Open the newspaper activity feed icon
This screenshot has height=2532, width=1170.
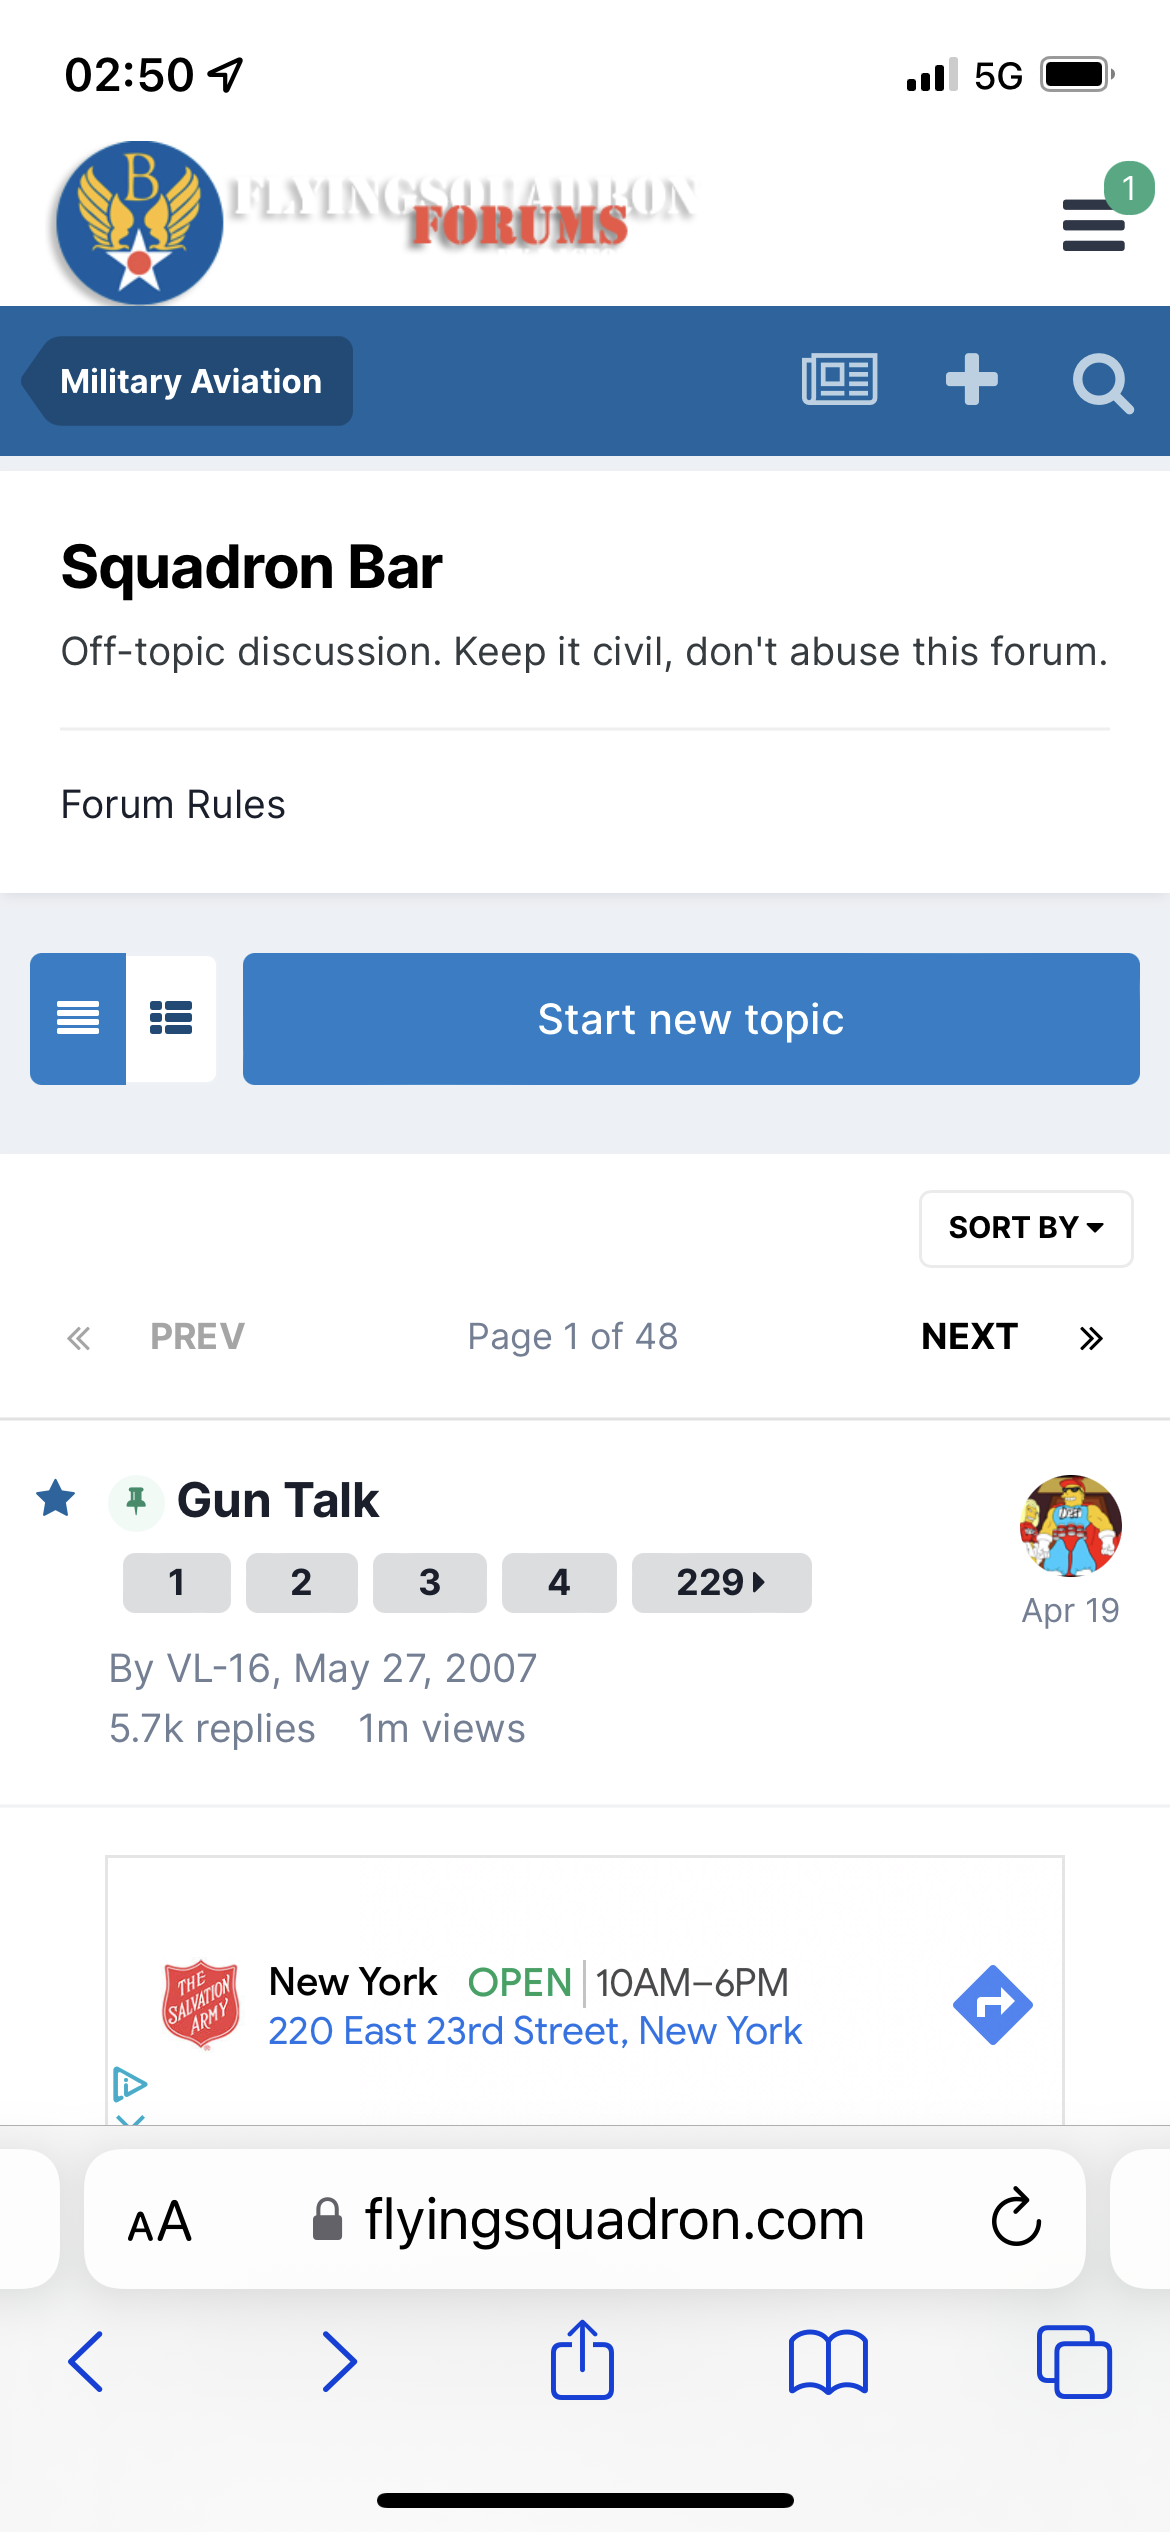pos(839,380)
